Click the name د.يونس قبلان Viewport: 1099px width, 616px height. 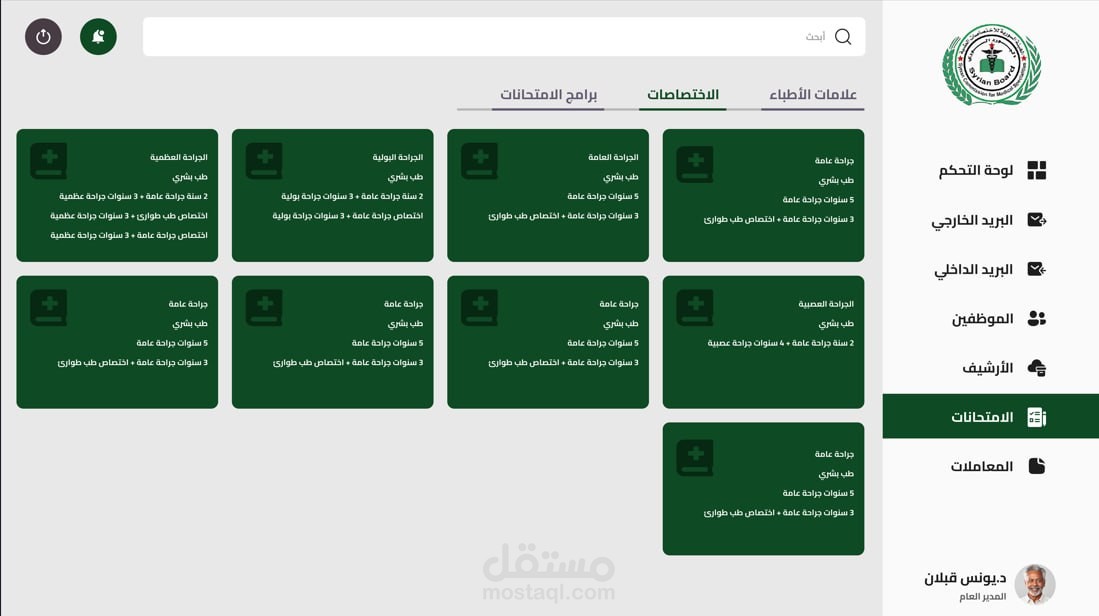point(965,578)
